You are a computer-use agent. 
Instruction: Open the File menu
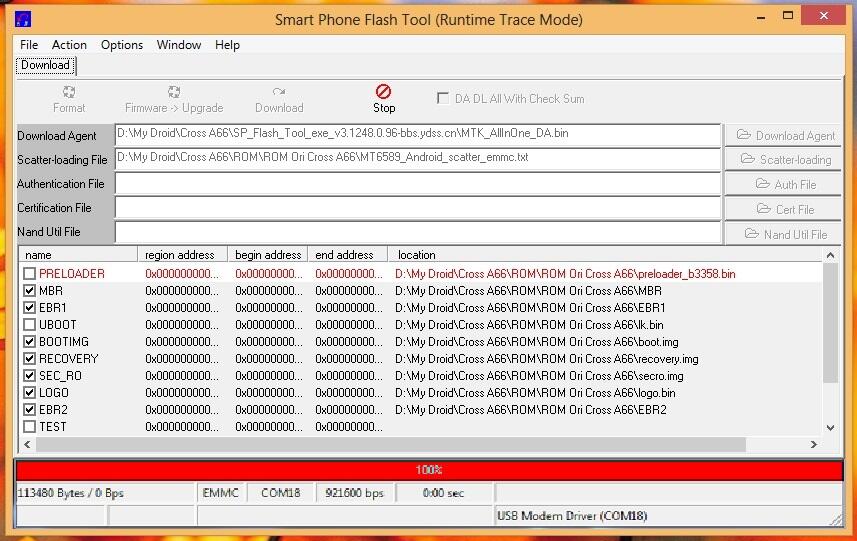(29, 45)
